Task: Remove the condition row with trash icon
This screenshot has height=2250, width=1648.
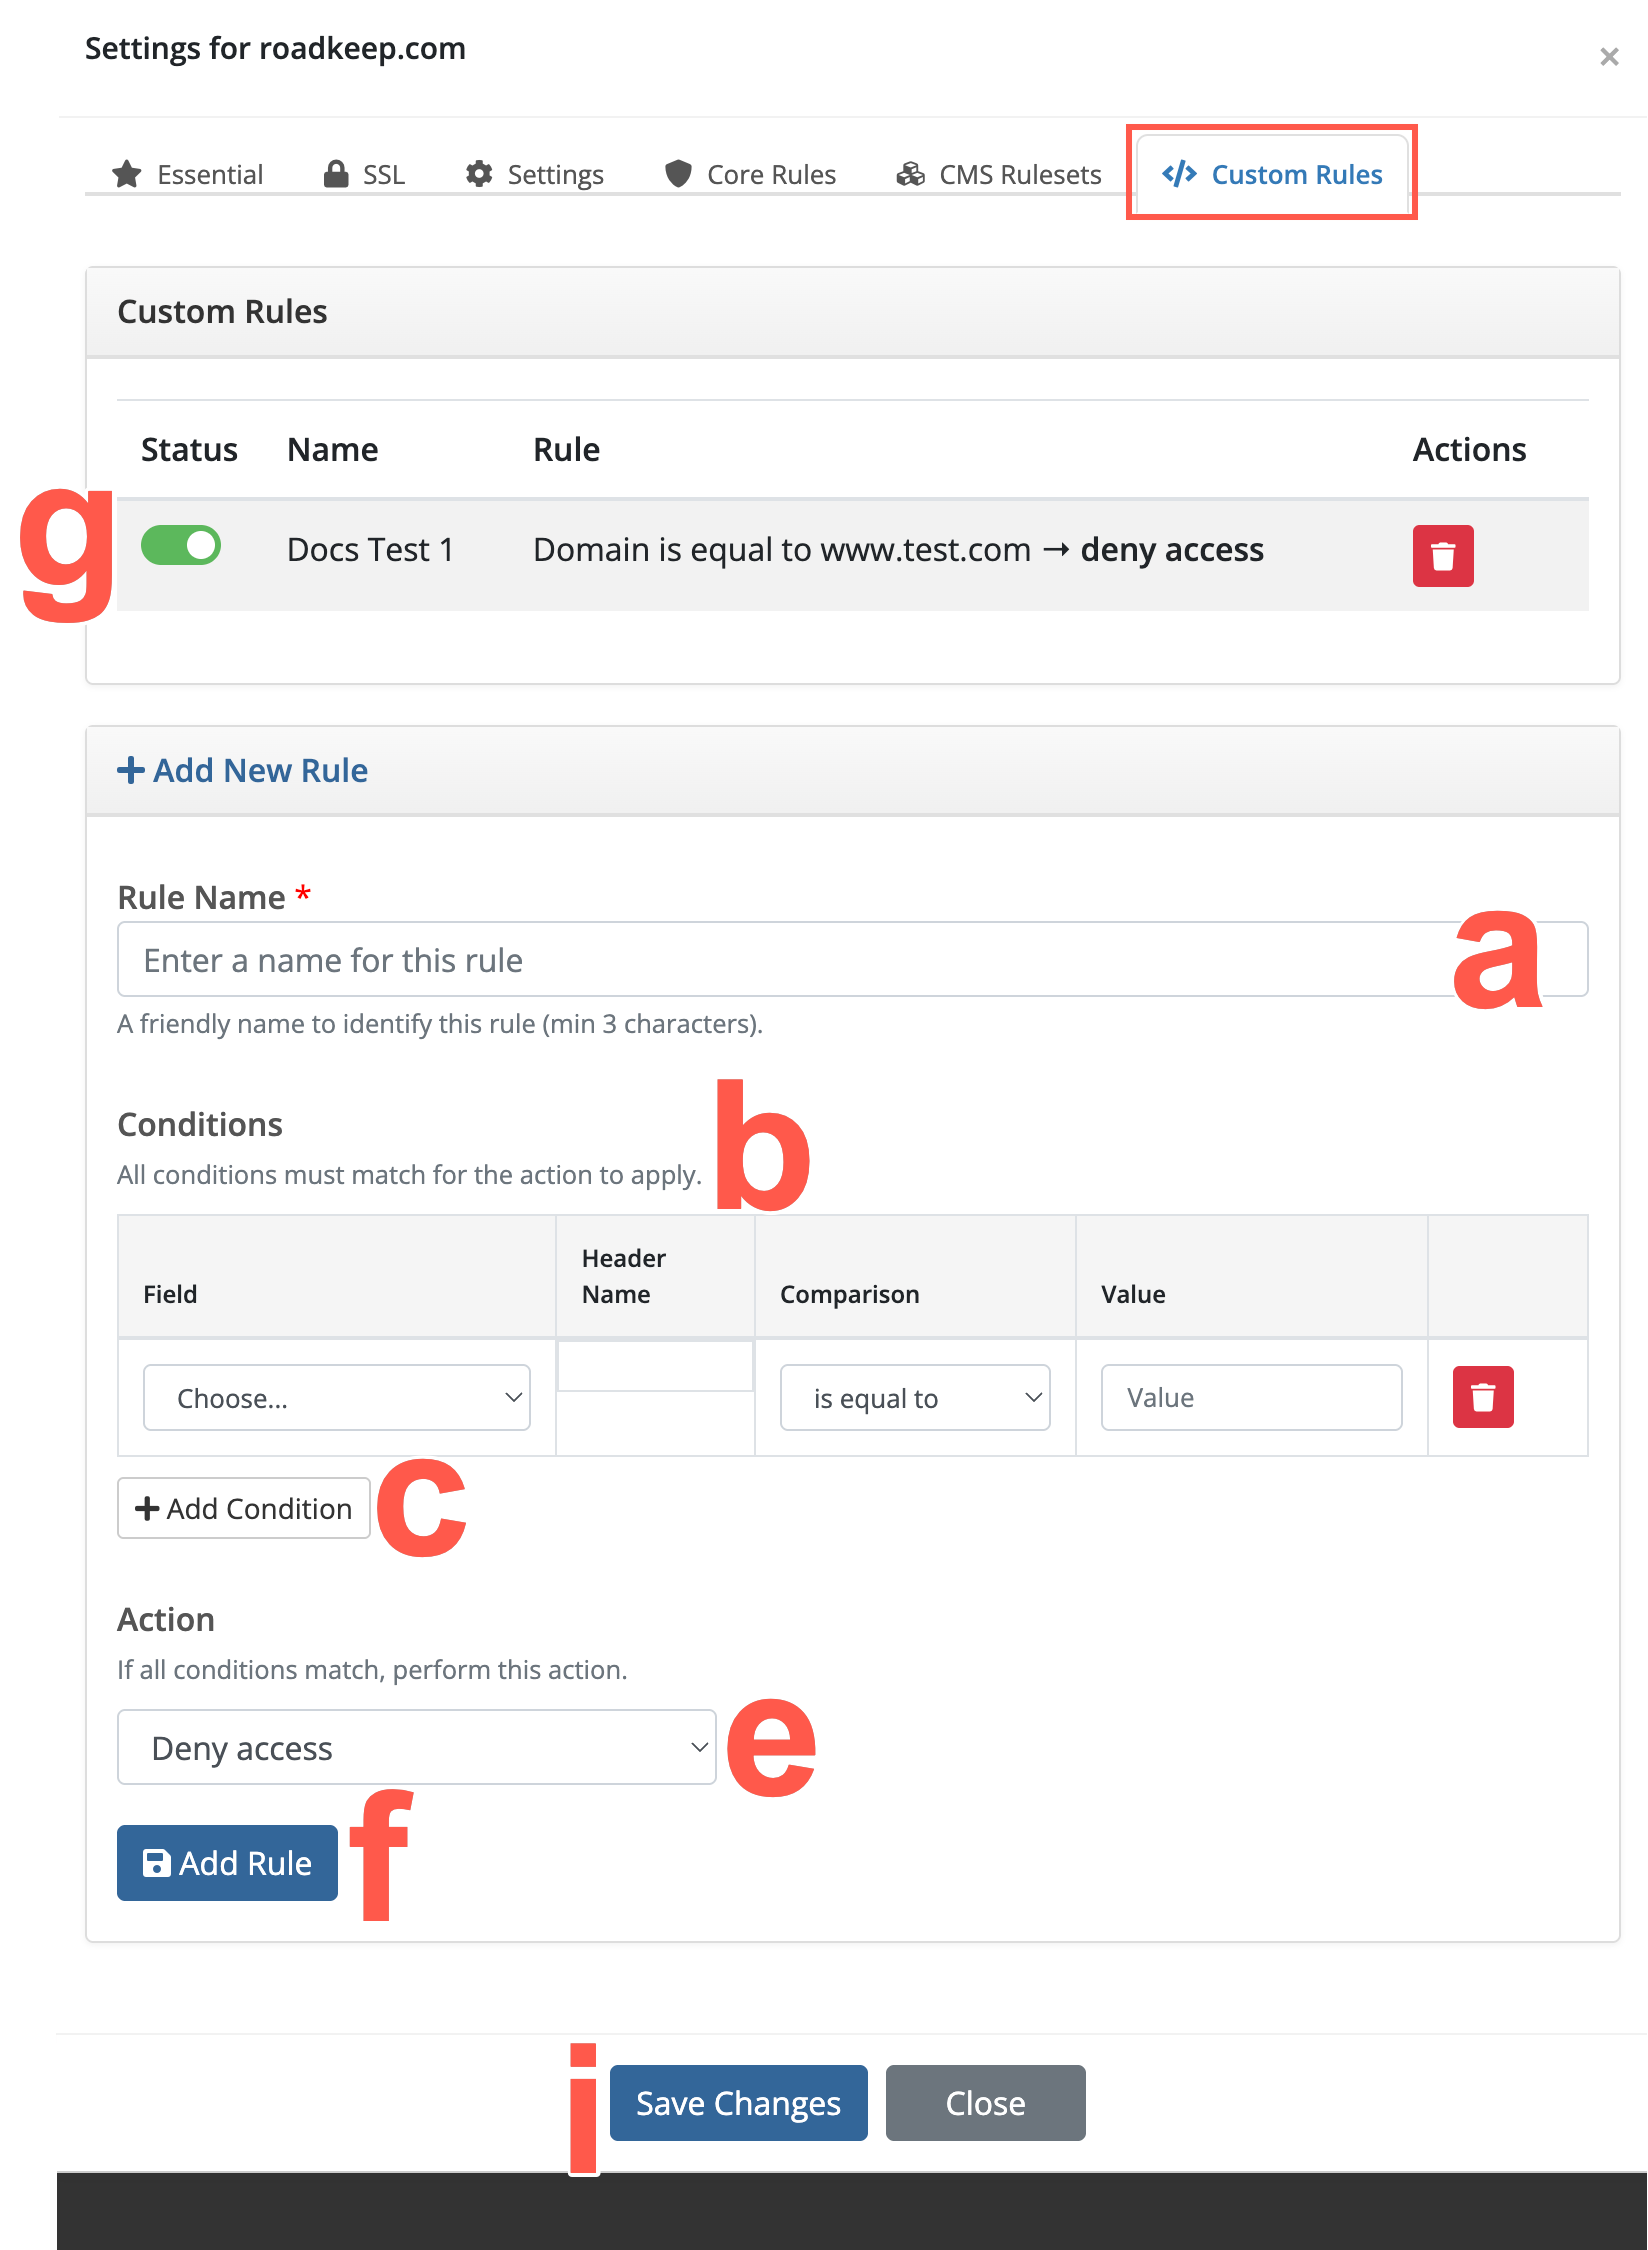Action: click(1482, 1396)
